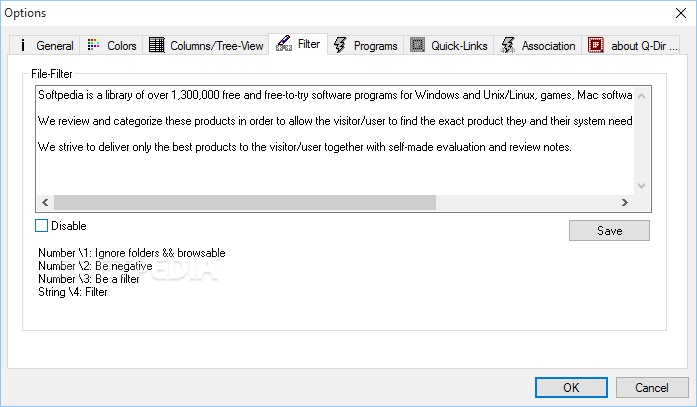
Task: Click the about Q-Dir red icon
Action: (596, 45)
